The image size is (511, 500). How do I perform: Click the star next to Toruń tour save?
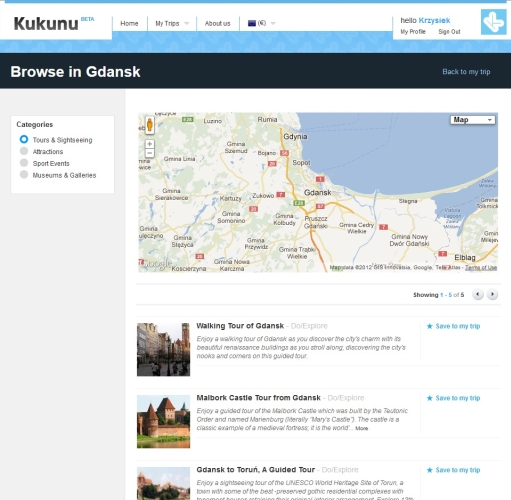click(x=430, y=470)
